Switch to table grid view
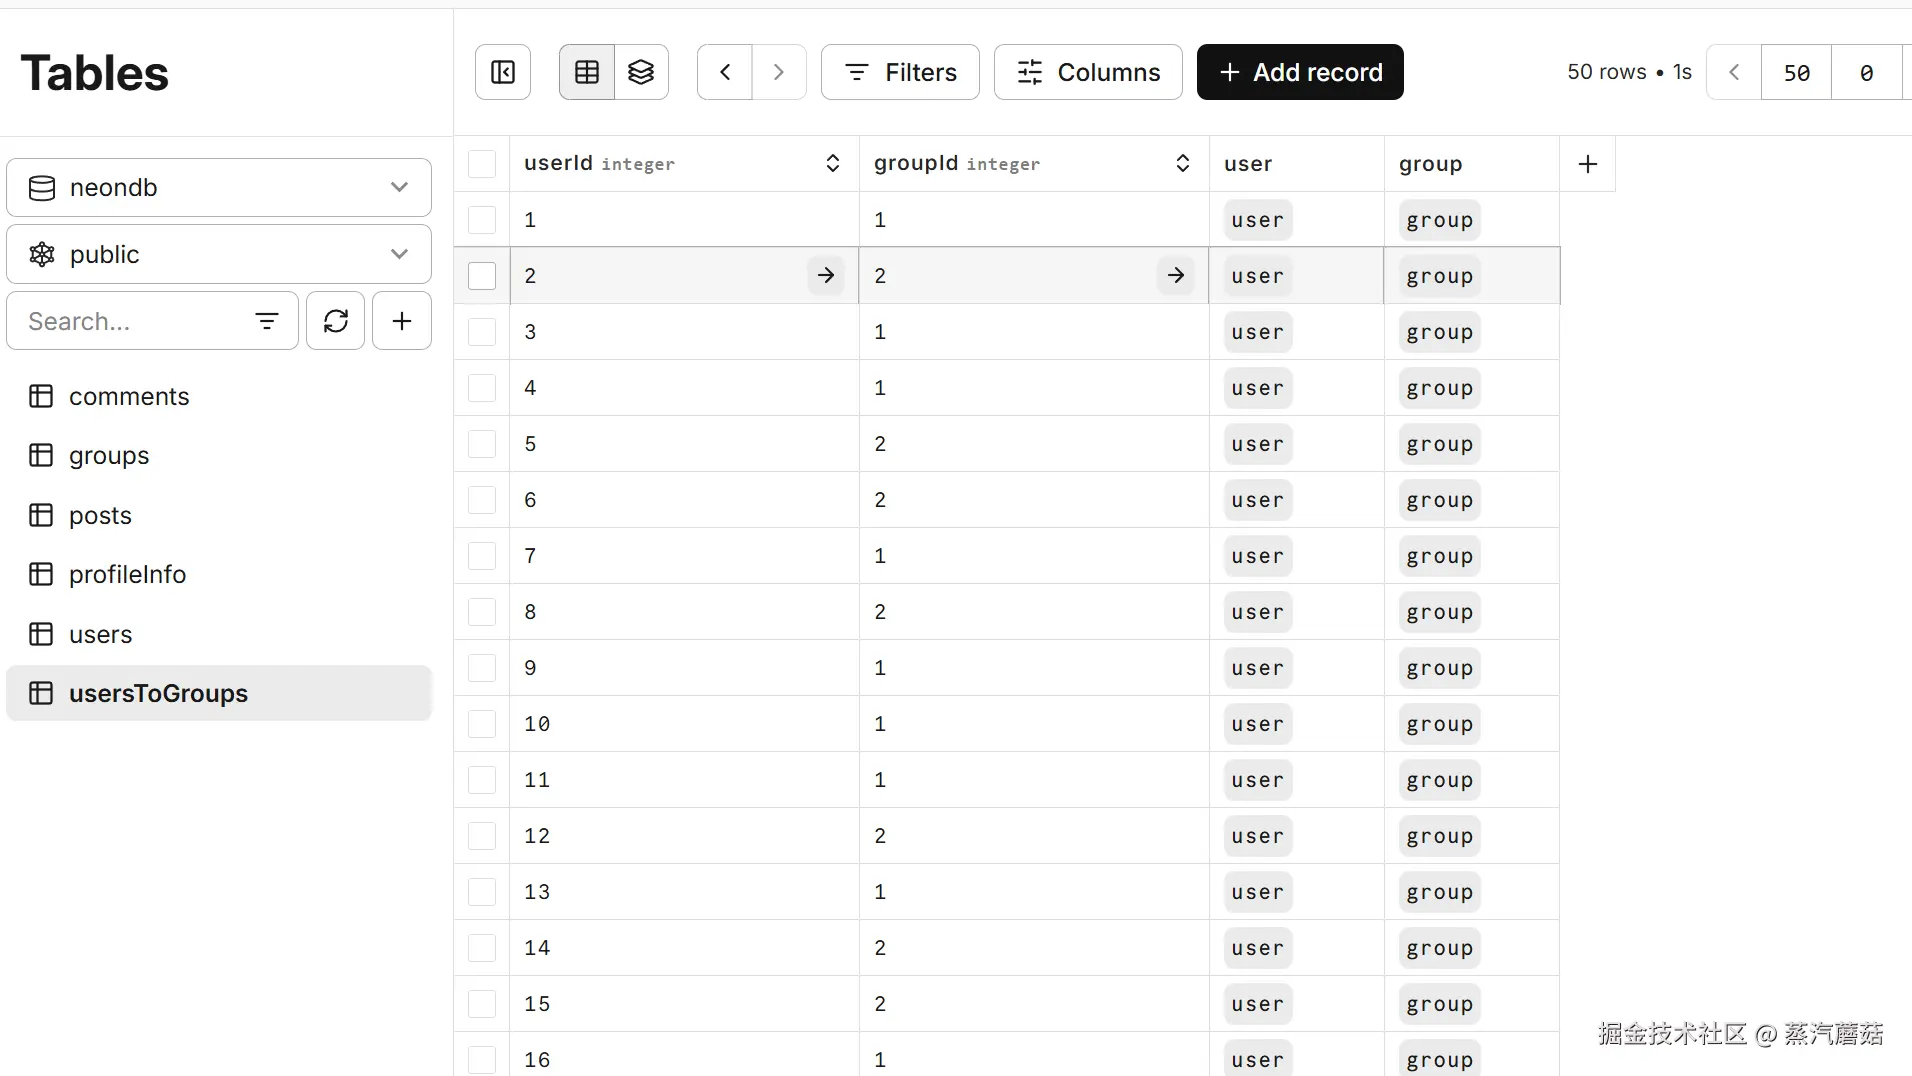This screenshot has width=1912, height=1076. pos(587,72)
